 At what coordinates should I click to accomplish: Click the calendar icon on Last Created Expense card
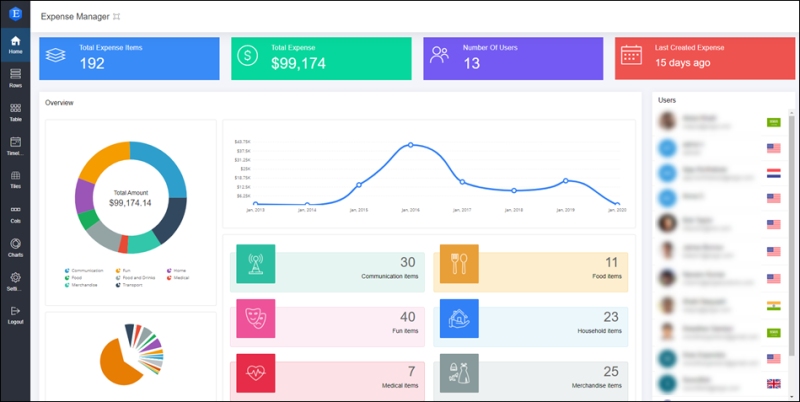(631, 55)
